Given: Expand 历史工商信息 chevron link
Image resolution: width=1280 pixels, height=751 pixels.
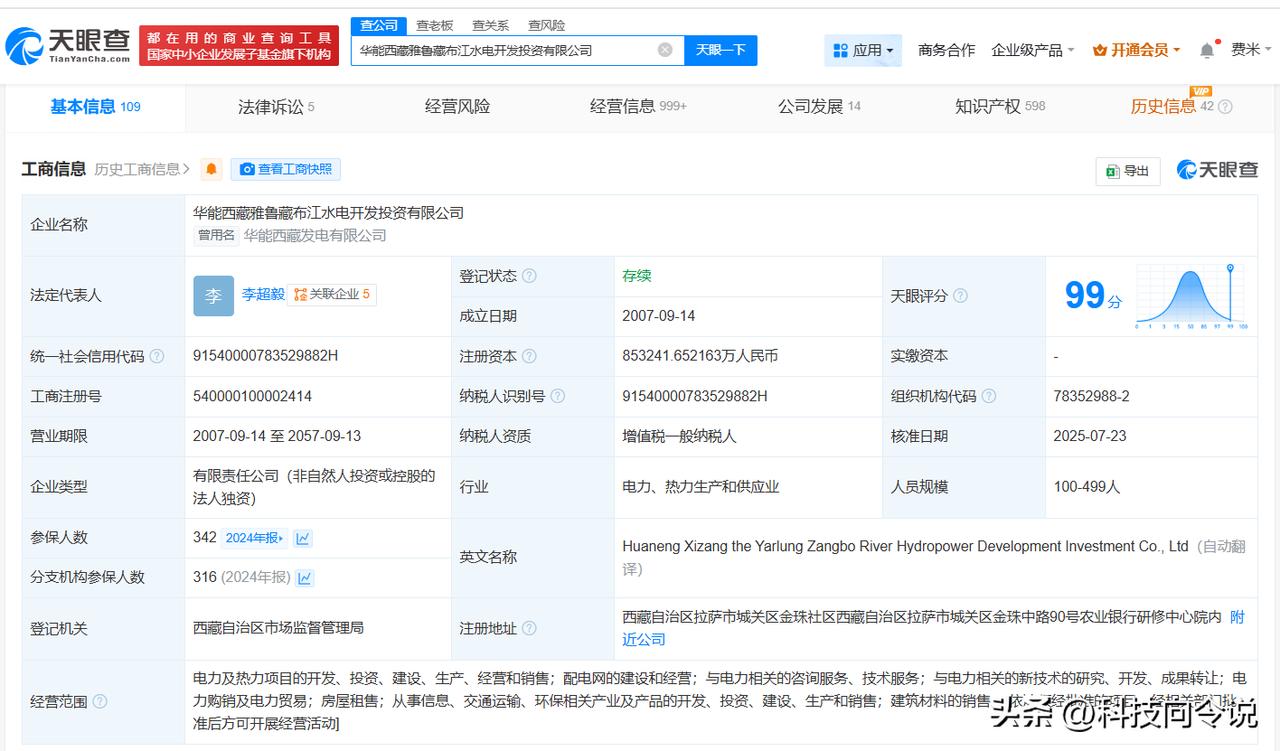Looking at the screenshot, I should tap(142, 169).
